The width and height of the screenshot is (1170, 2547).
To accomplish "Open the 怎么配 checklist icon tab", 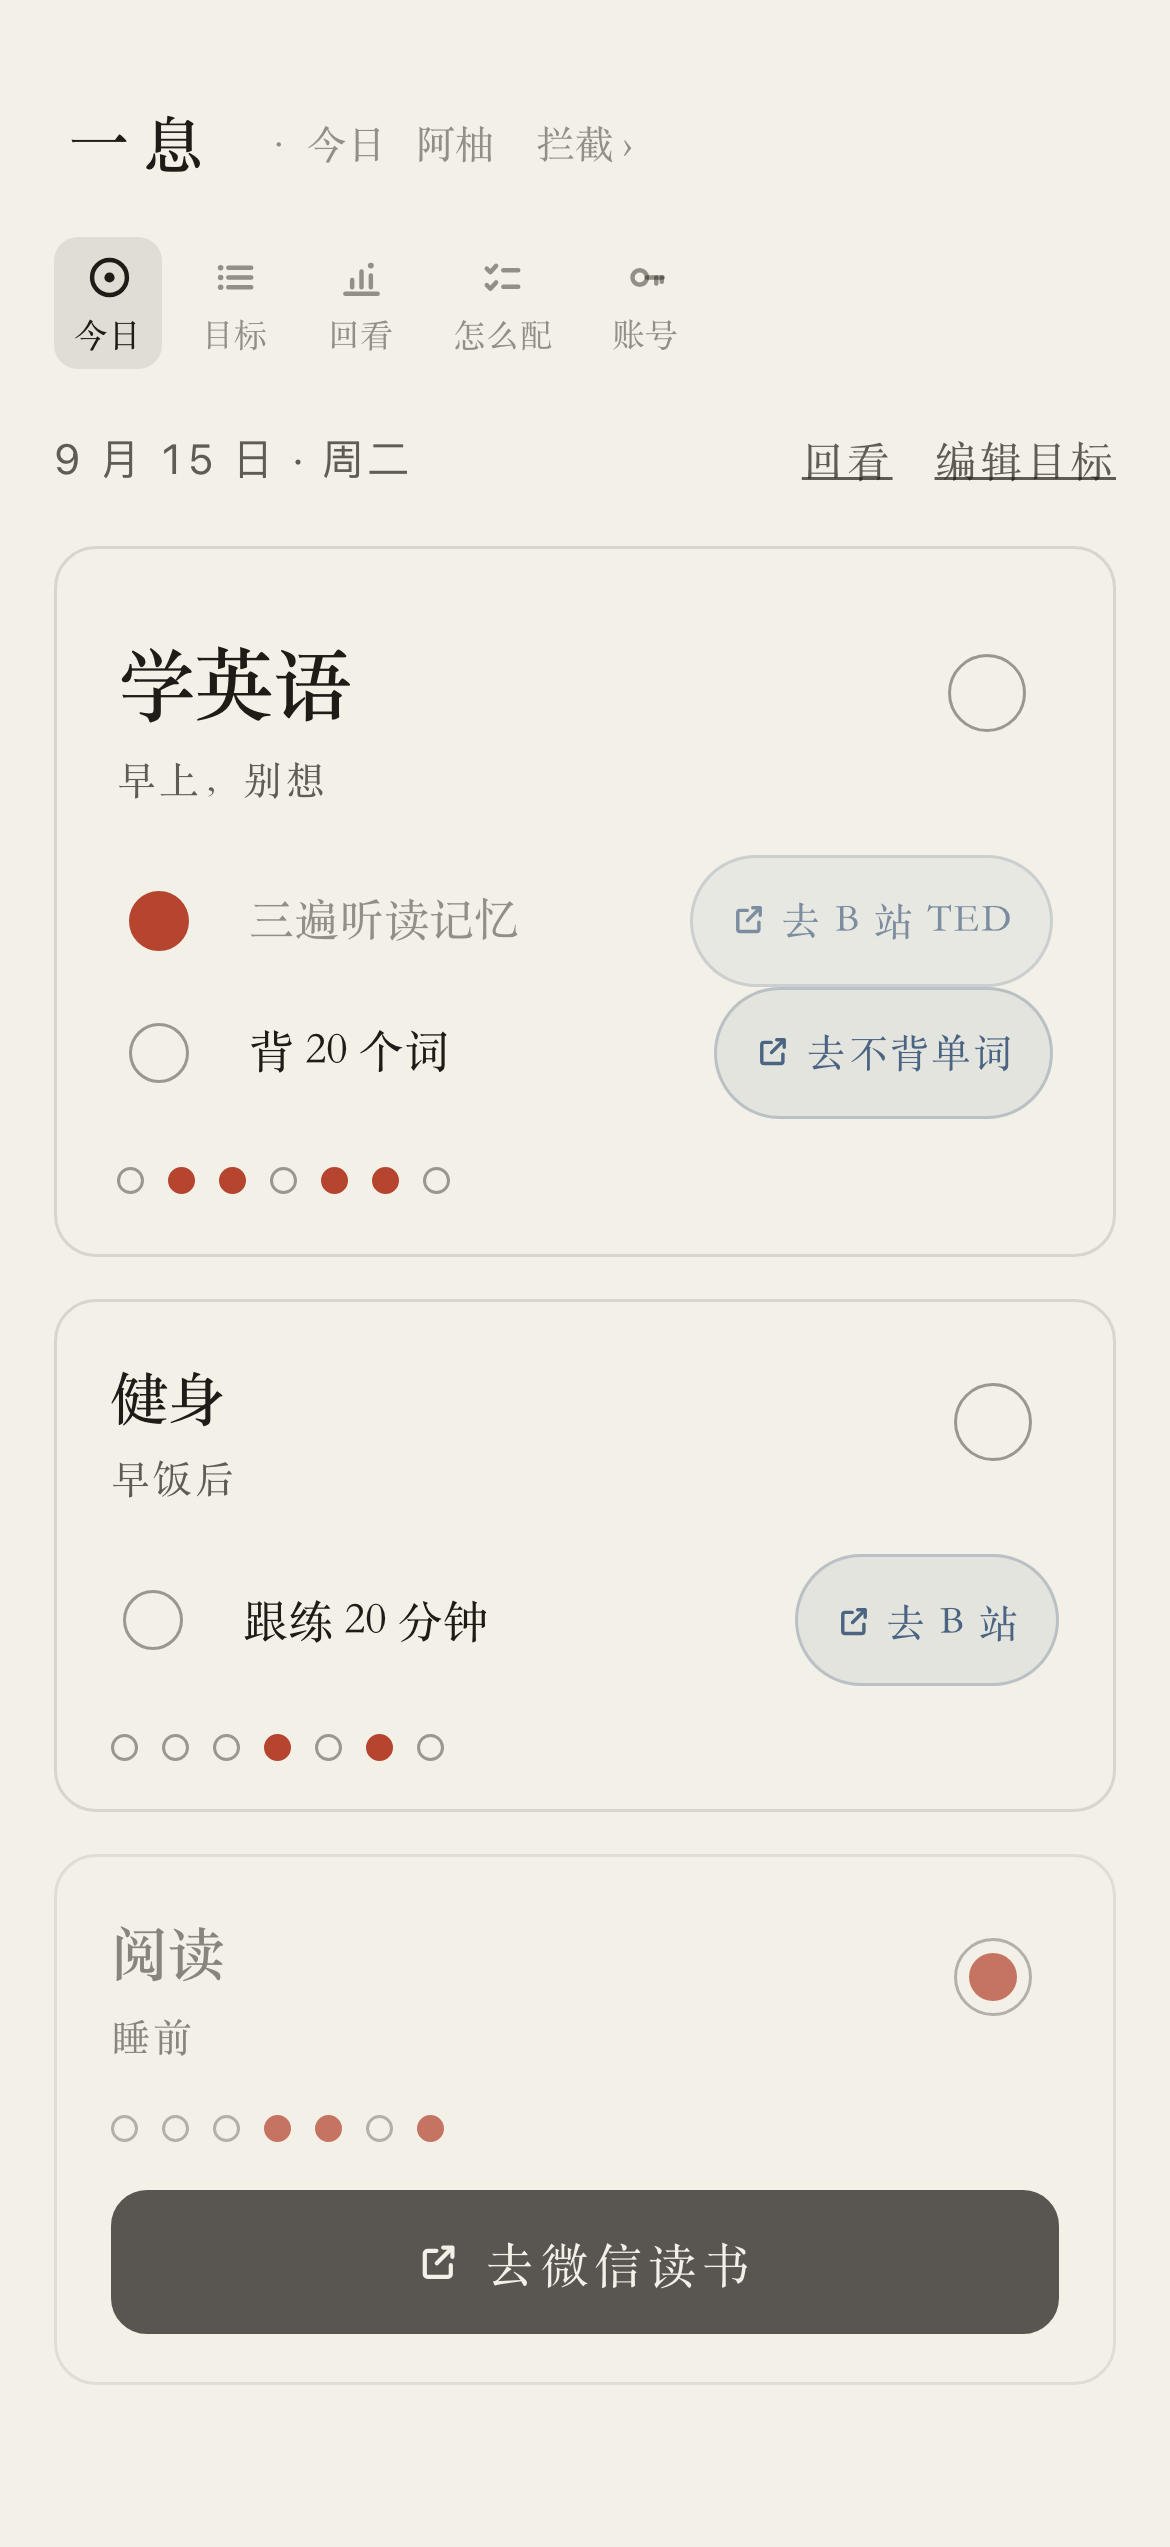I will [502, 303].
